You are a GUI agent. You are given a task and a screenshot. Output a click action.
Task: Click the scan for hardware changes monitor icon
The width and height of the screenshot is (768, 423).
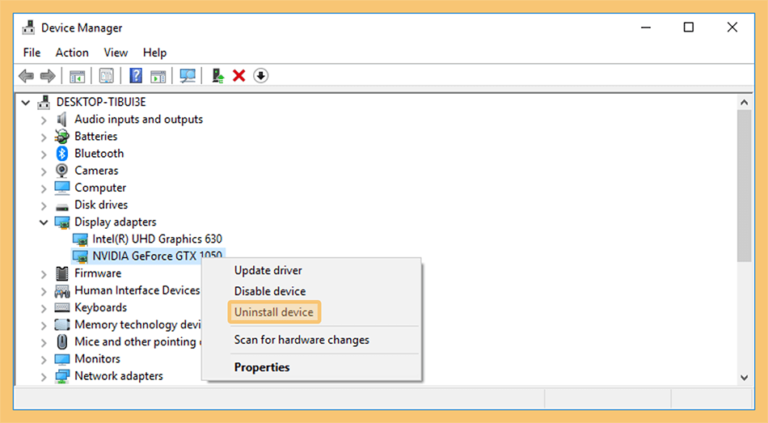tap(187, 76)
